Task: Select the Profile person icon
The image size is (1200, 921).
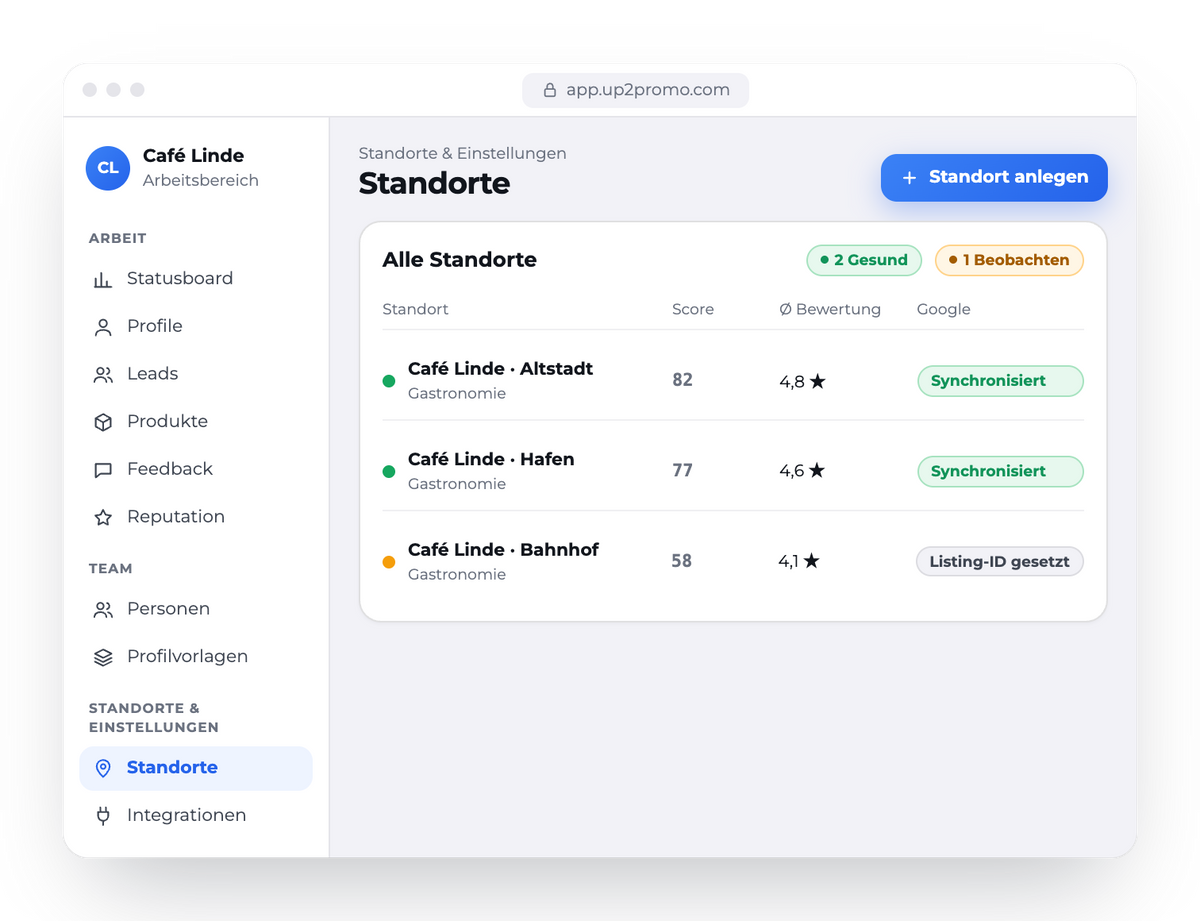Action: pyautogui.click(x=103, y=327)
